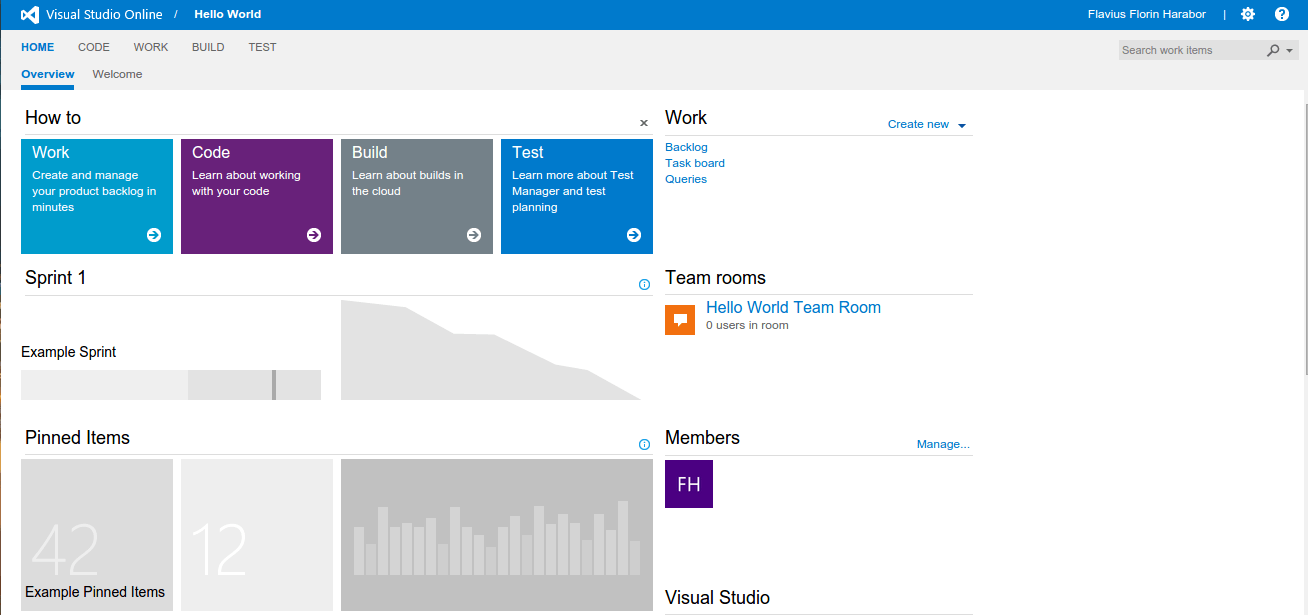Select the Overview tab
Viewport: 1308px width, 615px height.
(x=48, y=75)
